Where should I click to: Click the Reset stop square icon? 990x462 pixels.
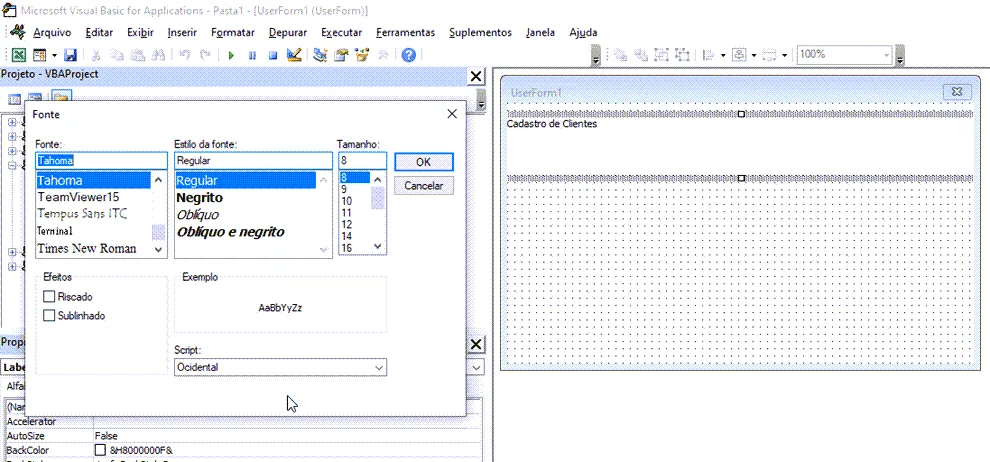[273, 56]
